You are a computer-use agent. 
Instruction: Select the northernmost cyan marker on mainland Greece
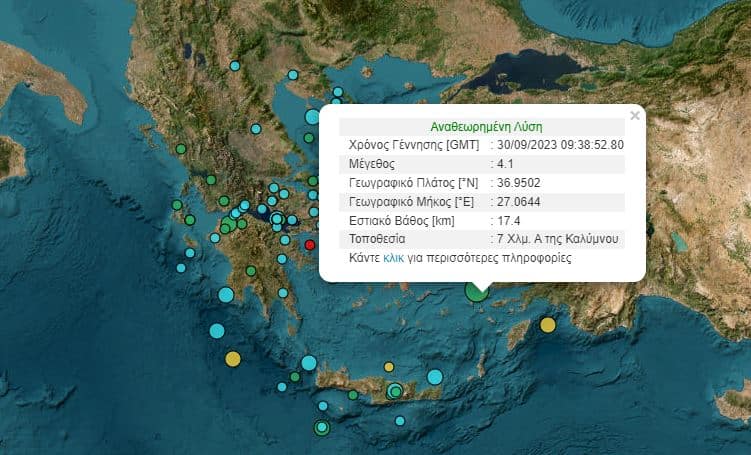[x=235, y=66]
